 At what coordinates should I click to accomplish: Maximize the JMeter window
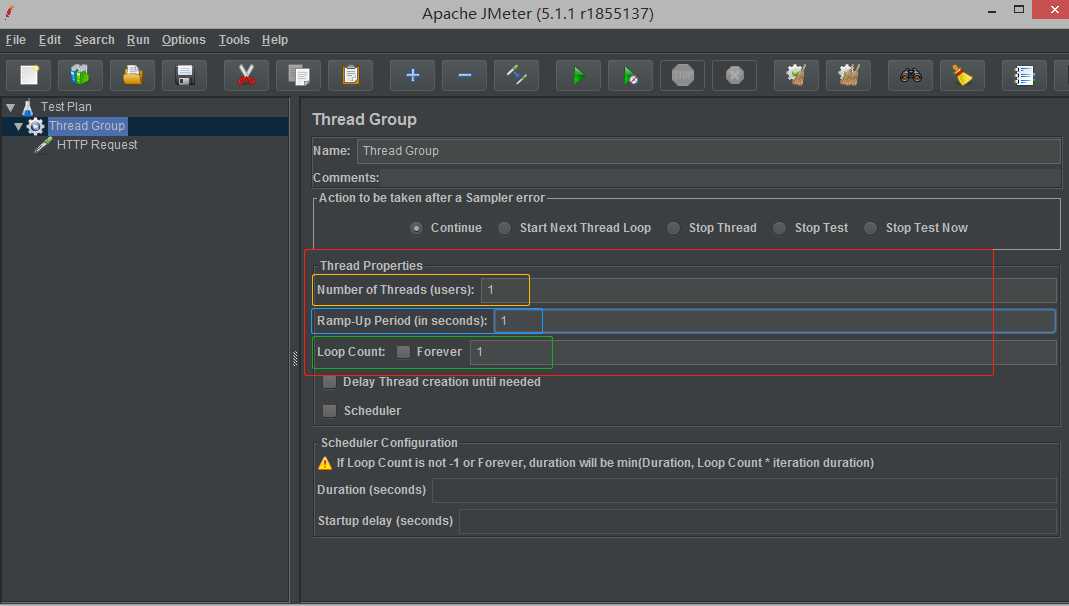coord(1019,10)
